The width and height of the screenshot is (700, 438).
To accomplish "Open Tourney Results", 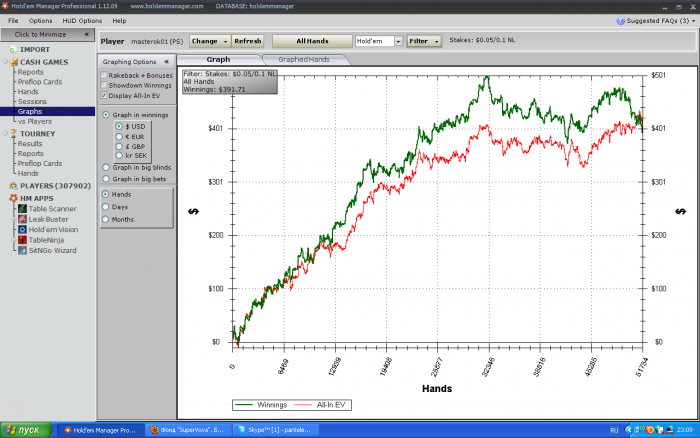I will tap(30, 143).
